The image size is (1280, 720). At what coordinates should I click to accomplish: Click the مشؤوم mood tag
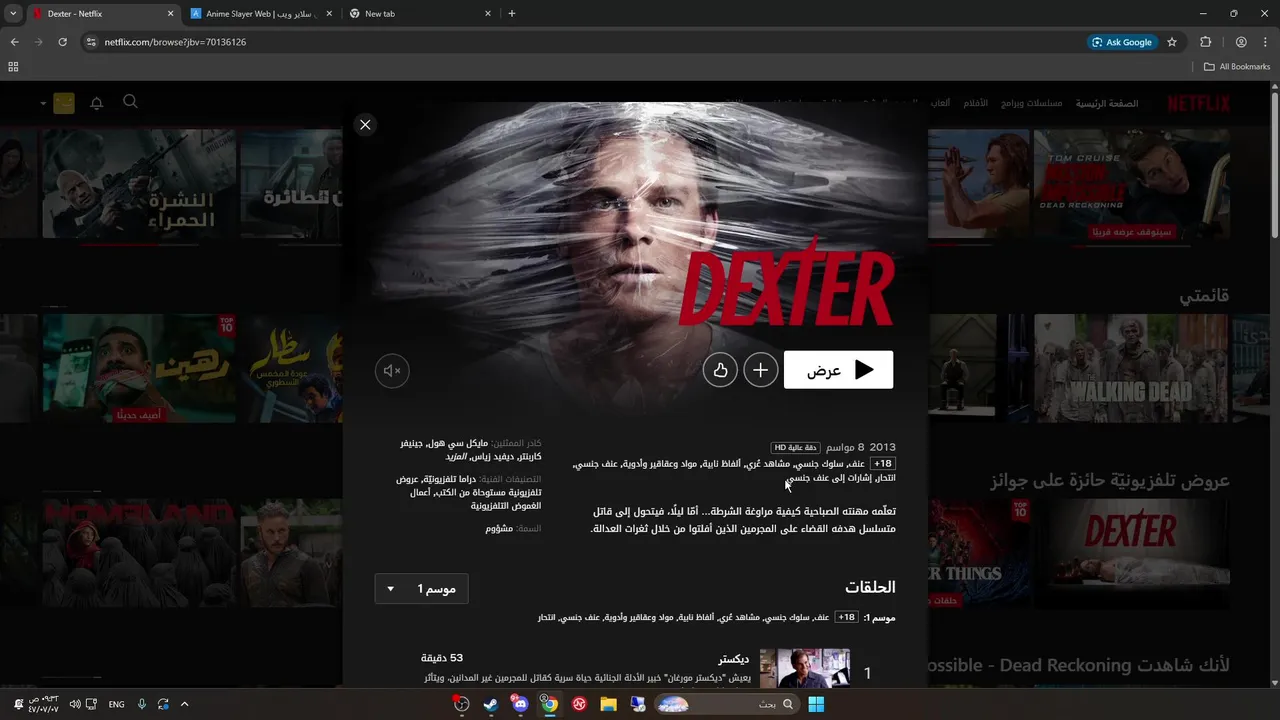pyautogui.click(x=499, y=528)
